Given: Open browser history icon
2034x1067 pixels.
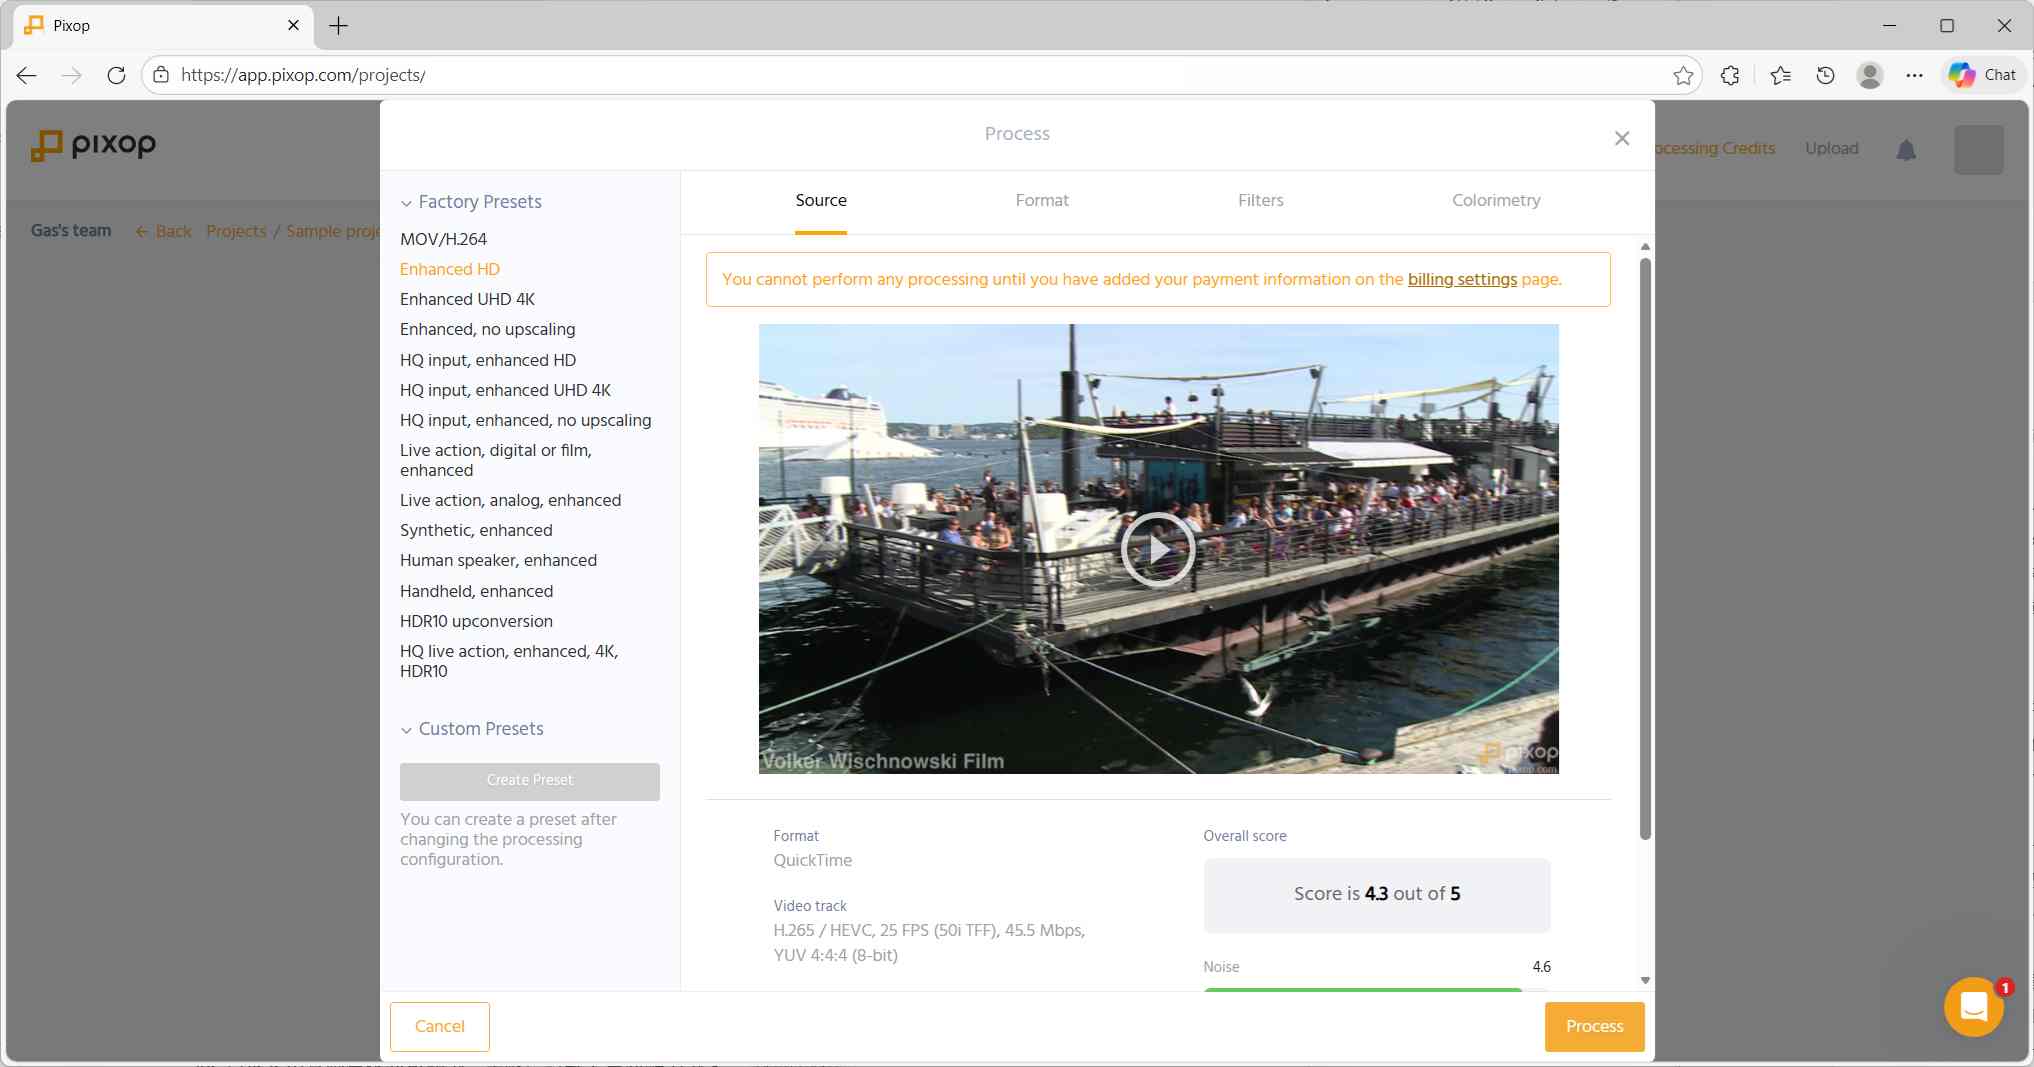Looking at the screenshot, I should tap(1825, 75).
